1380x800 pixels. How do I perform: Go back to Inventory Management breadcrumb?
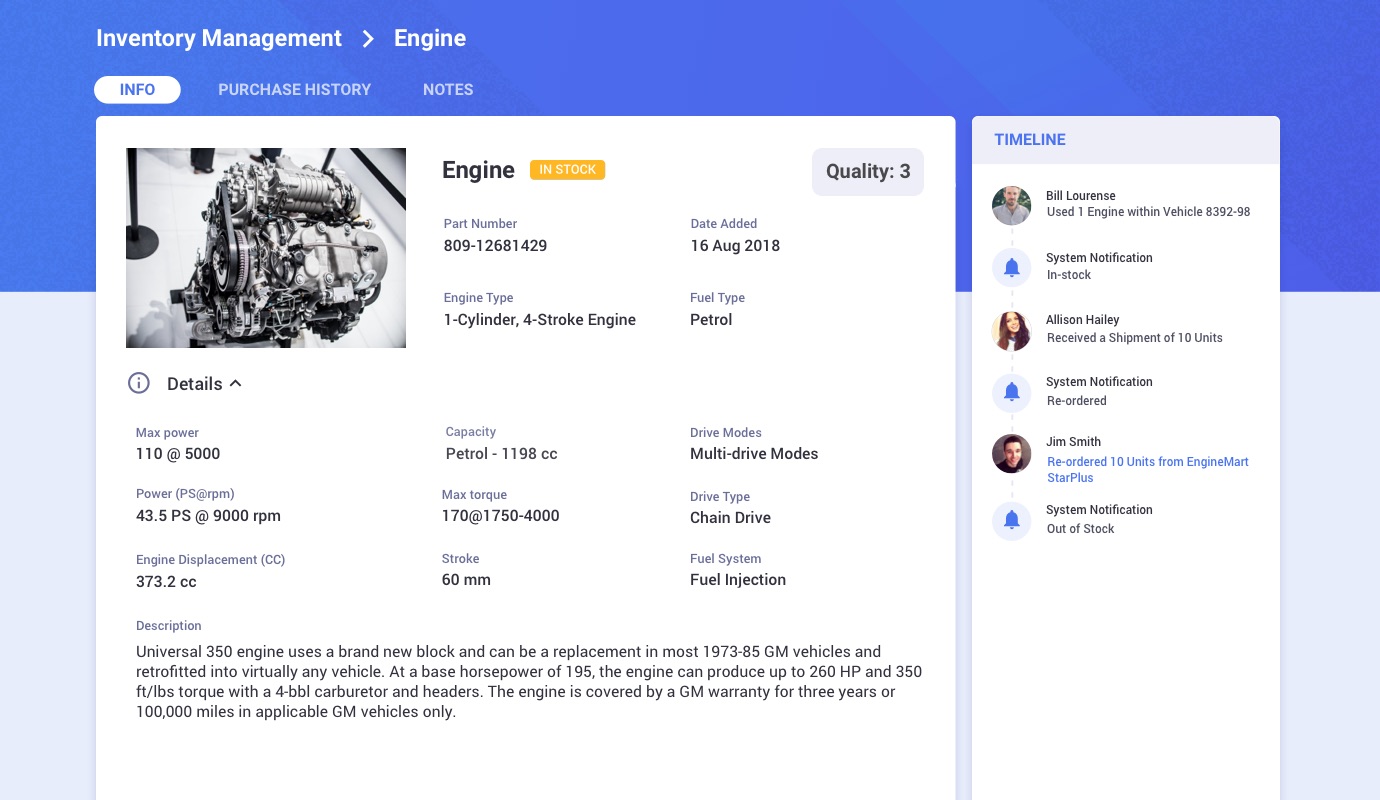tap(219, 39)
